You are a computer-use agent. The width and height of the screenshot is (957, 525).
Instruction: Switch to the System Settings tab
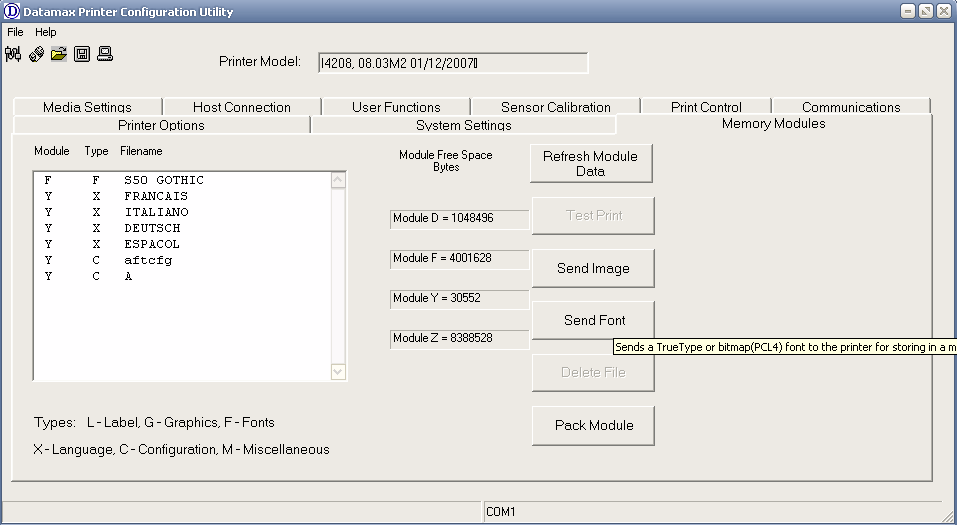click(x=464, y=125)
